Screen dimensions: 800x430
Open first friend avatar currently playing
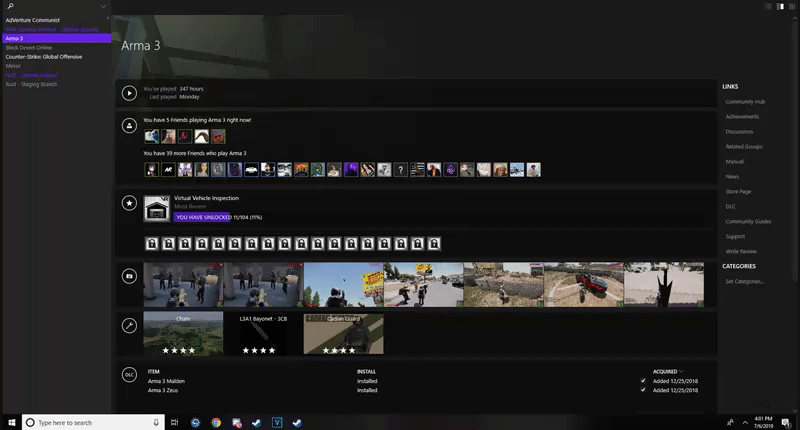[152, 136]
